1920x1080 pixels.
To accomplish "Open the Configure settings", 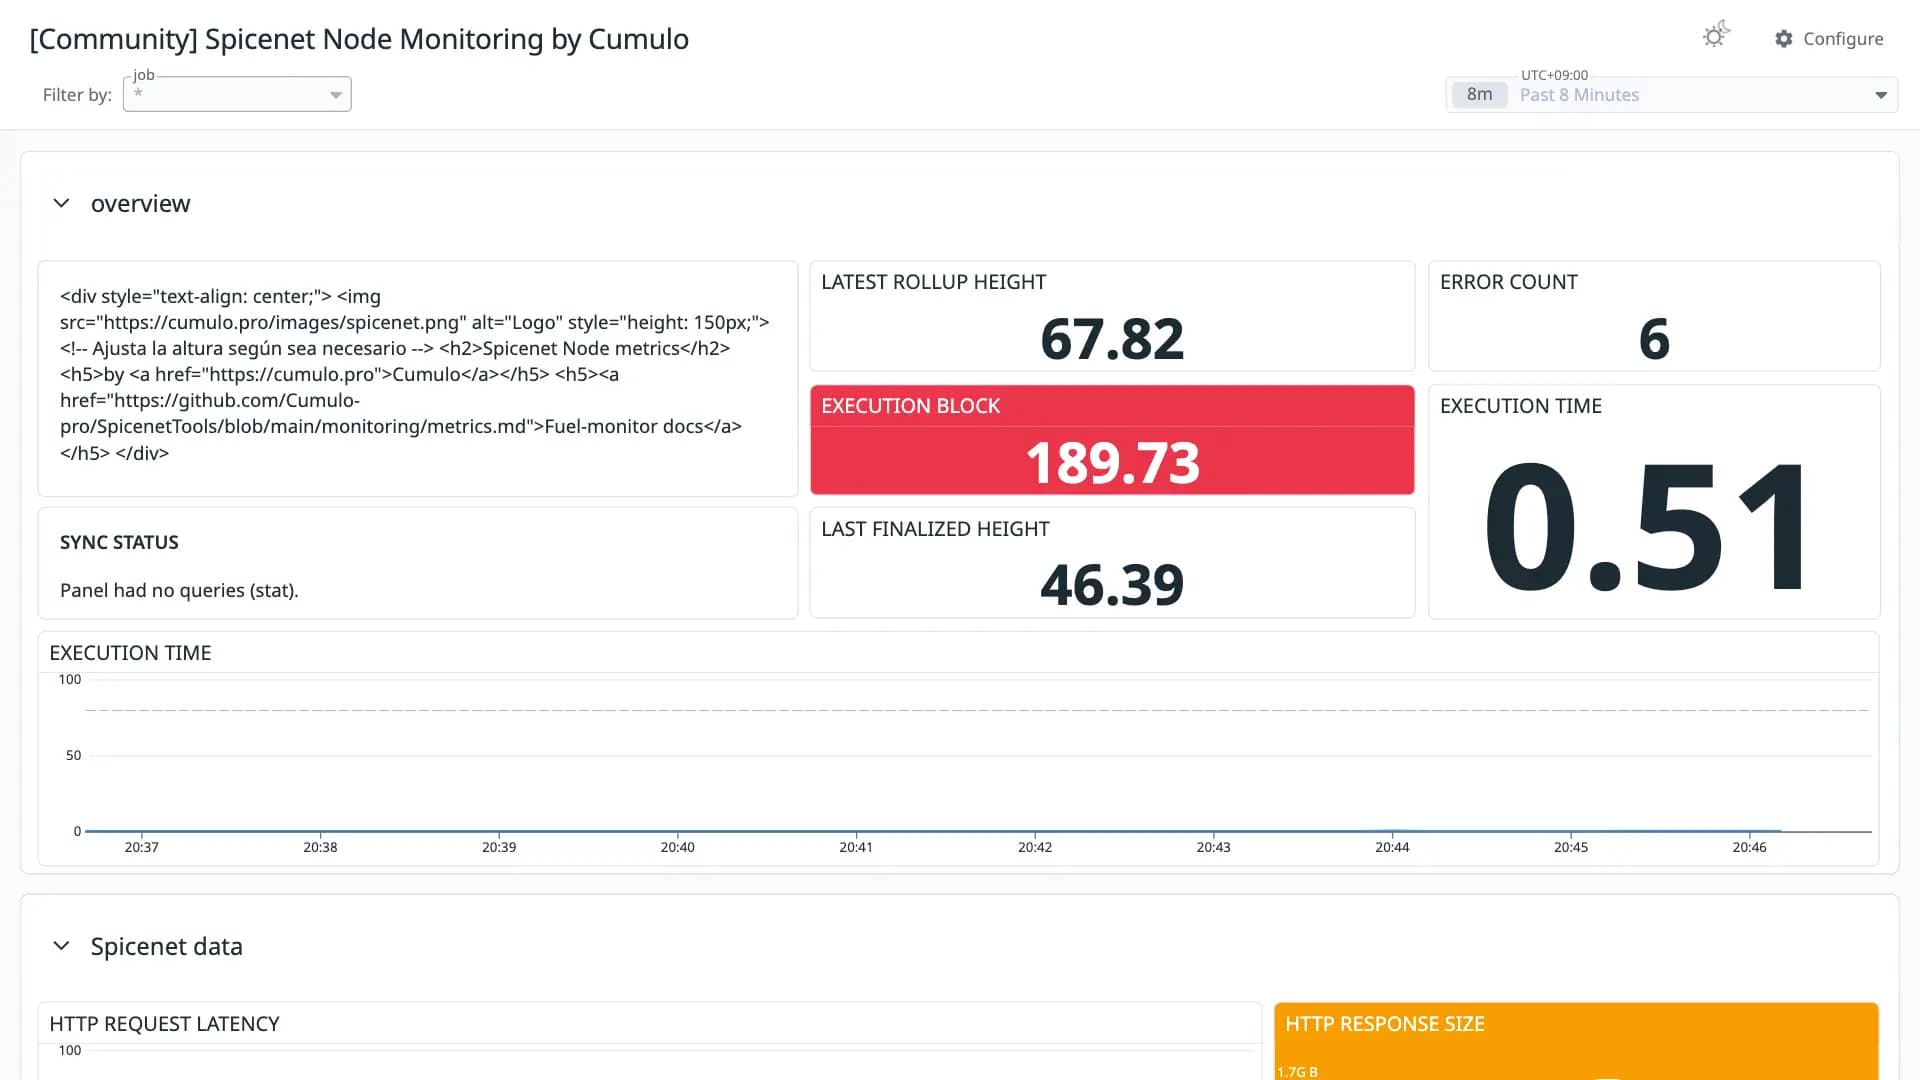I will click(1829, 38).
